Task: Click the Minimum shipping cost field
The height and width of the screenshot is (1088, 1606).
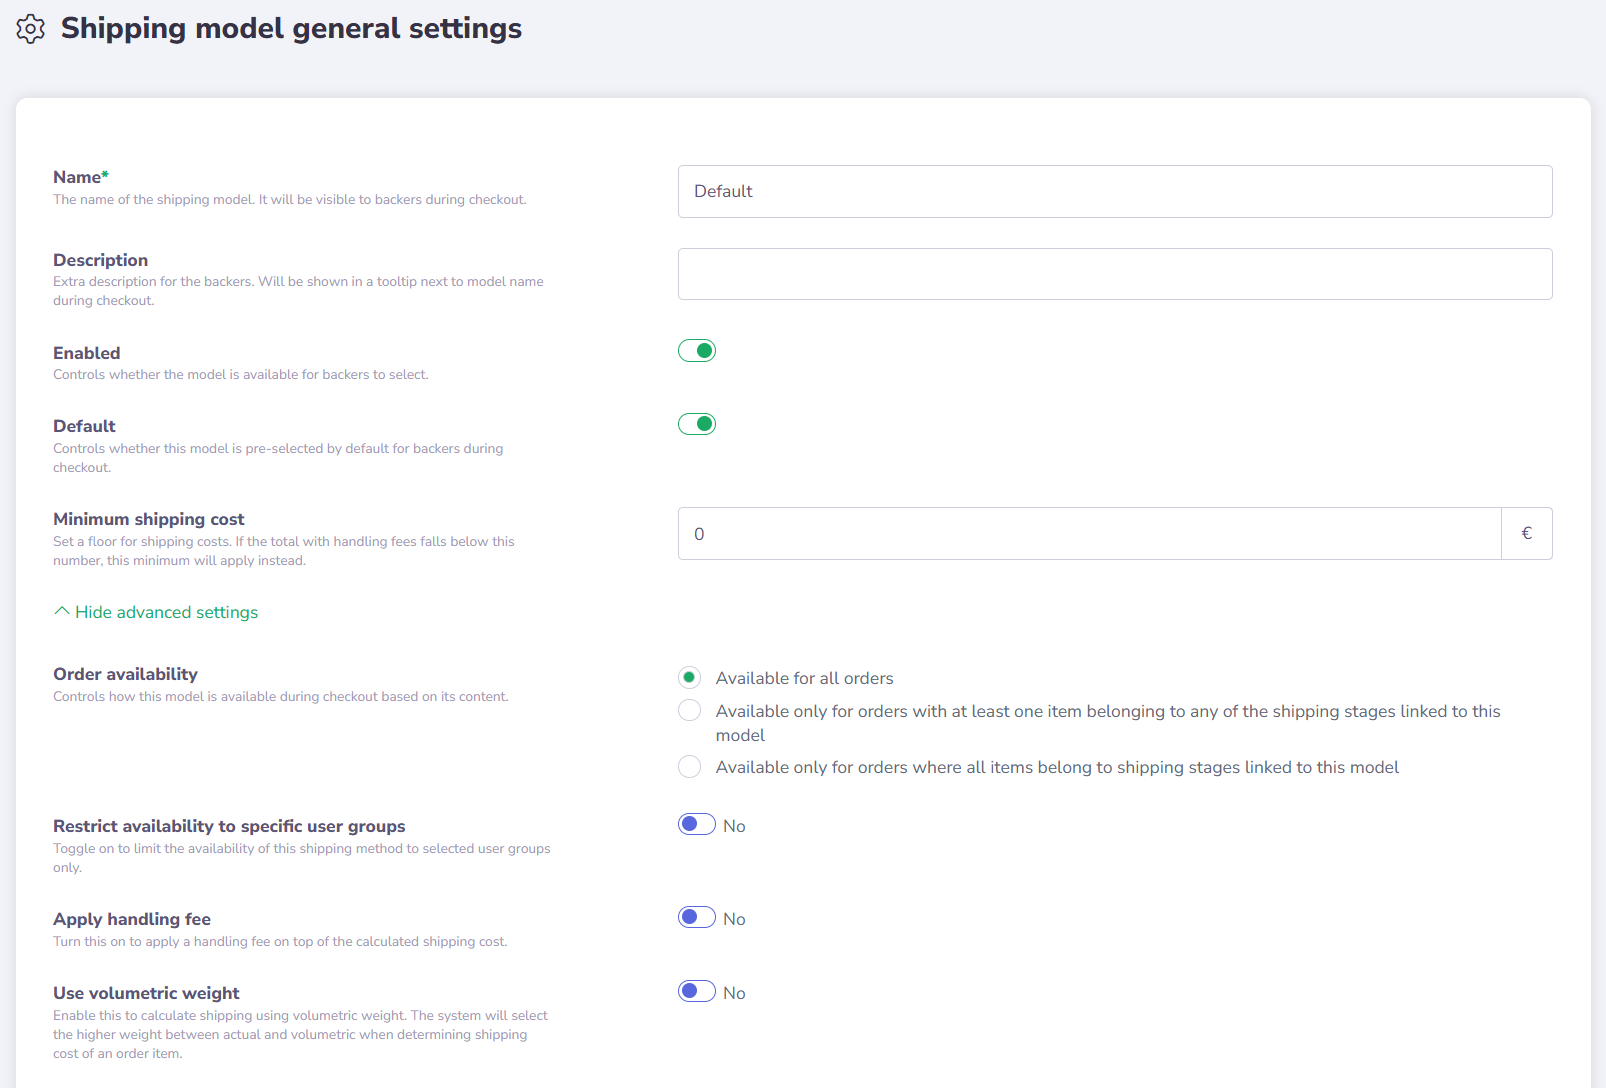Action: (1089, 534)
